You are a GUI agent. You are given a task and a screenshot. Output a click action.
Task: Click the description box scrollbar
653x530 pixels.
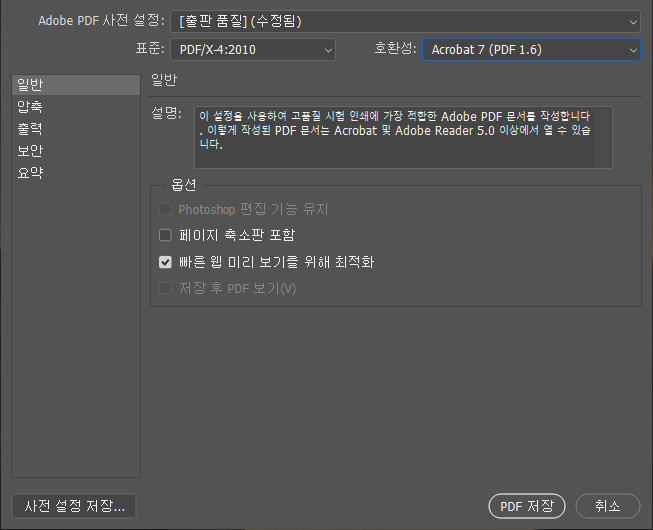click(603, 137)
